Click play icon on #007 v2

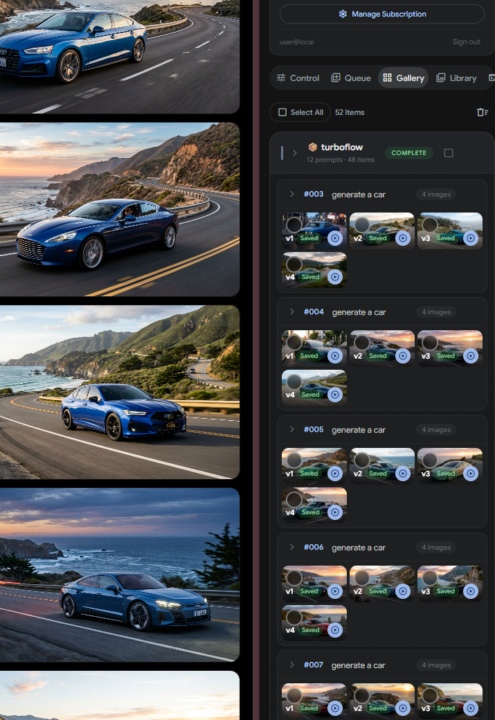point(403,709)
